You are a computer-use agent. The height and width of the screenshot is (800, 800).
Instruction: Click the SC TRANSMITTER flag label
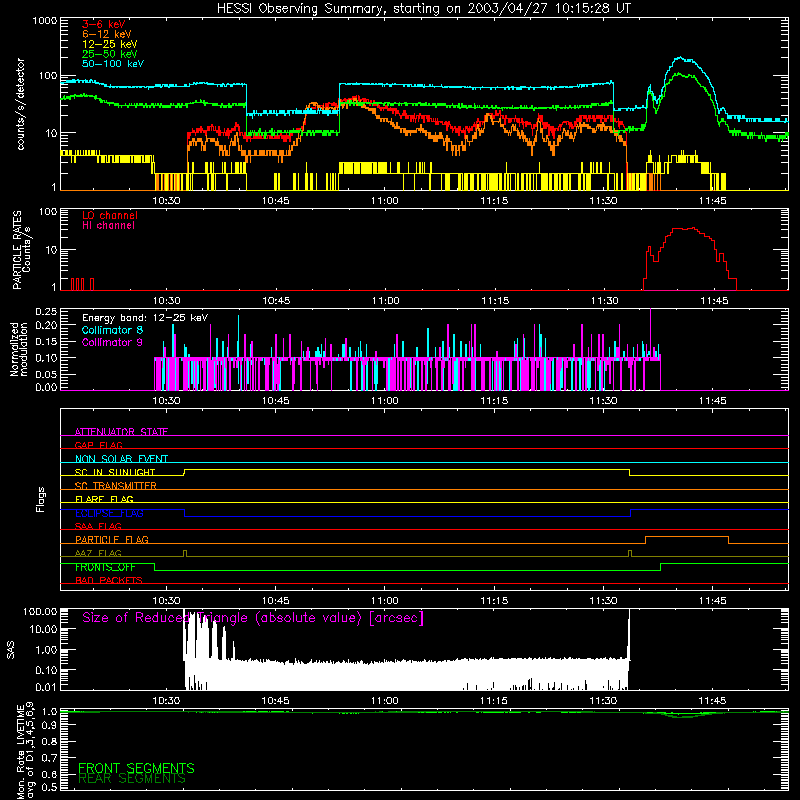[116, 485]
